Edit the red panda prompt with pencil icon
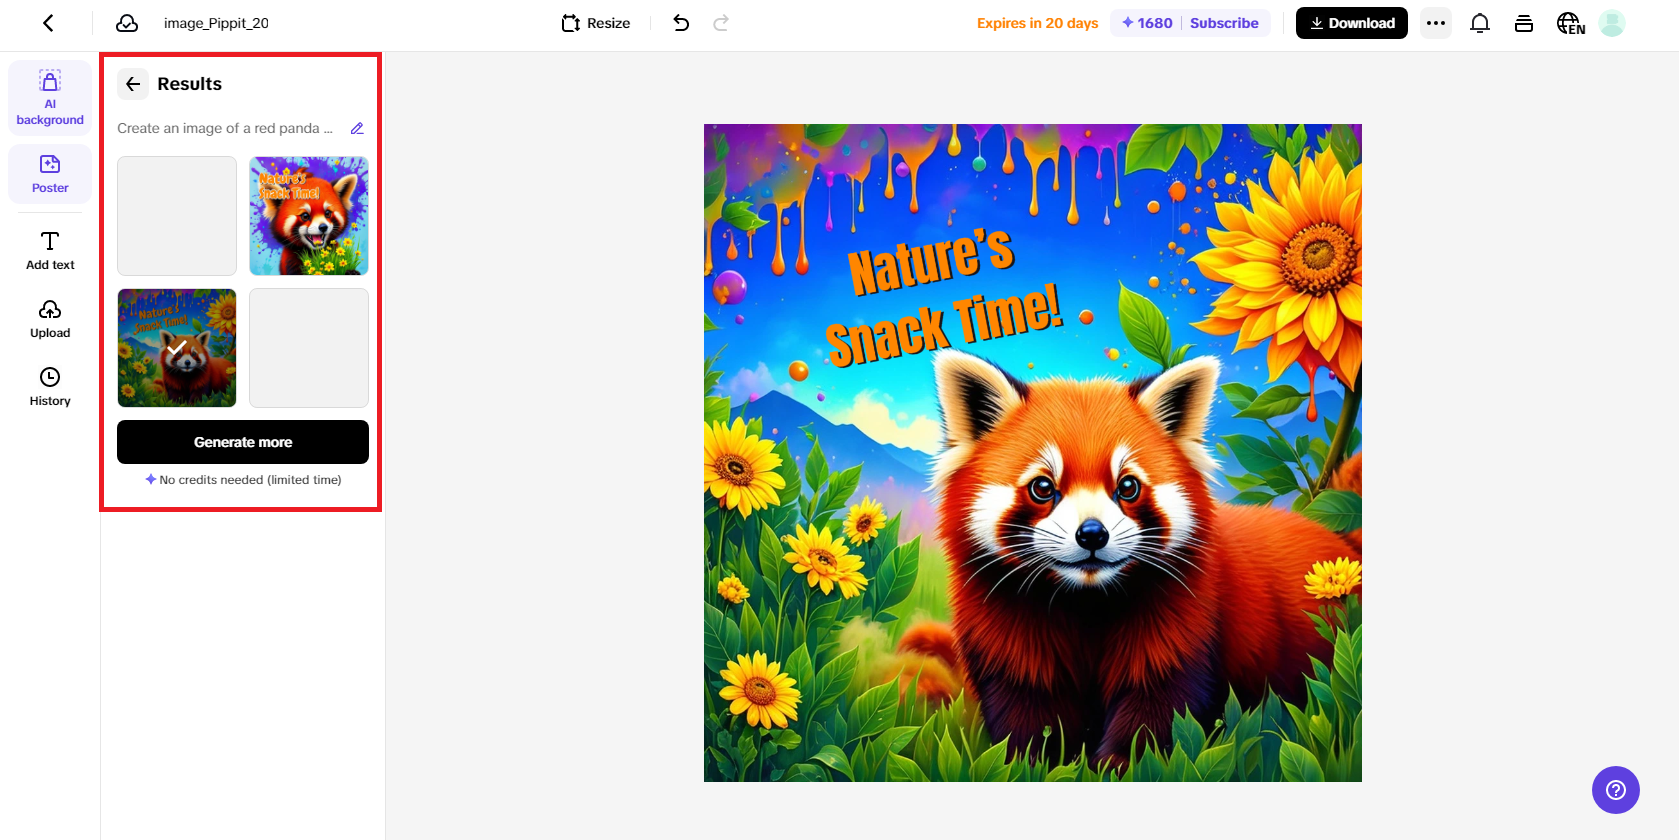Viewport: 1679px width, 840px height. (x=357, y=128)
